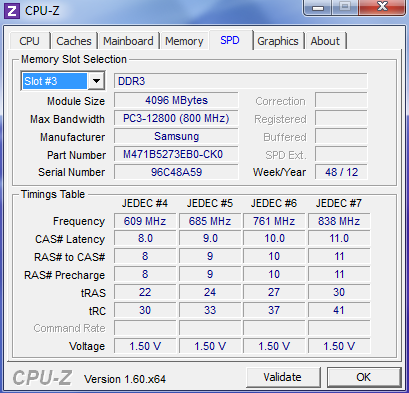Click the CAS# Latency value 10.0
Viewport: 409px width, 393px height.
(x=274, y=238)
